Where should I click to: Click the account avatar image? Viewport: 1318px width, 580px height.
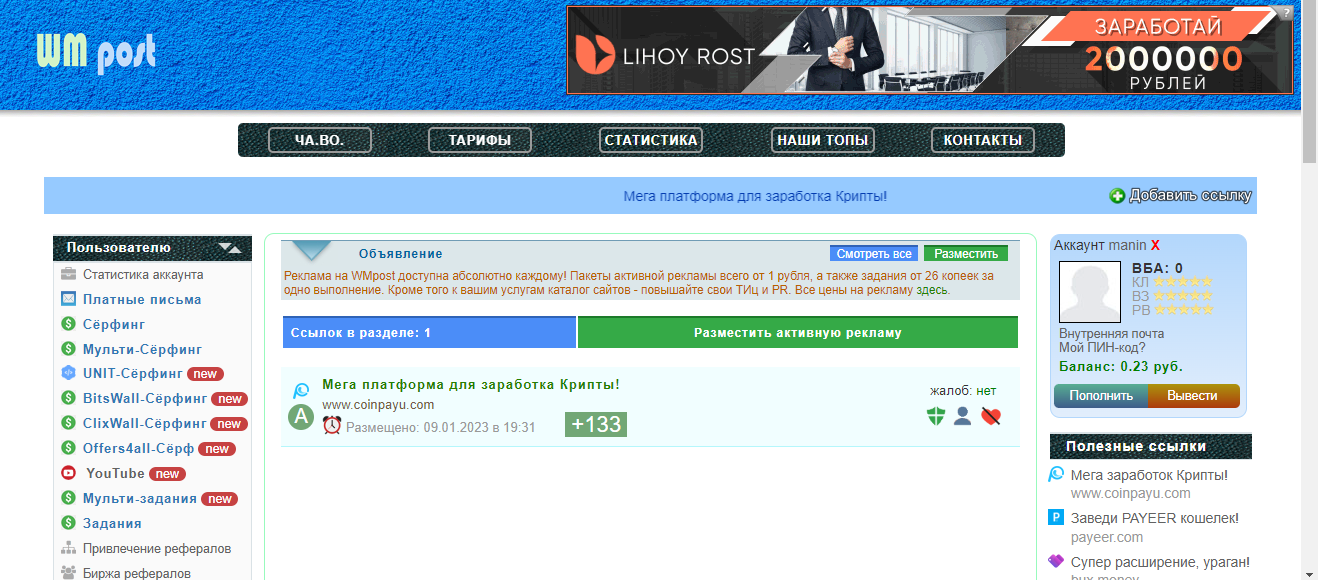[1091, 292]
